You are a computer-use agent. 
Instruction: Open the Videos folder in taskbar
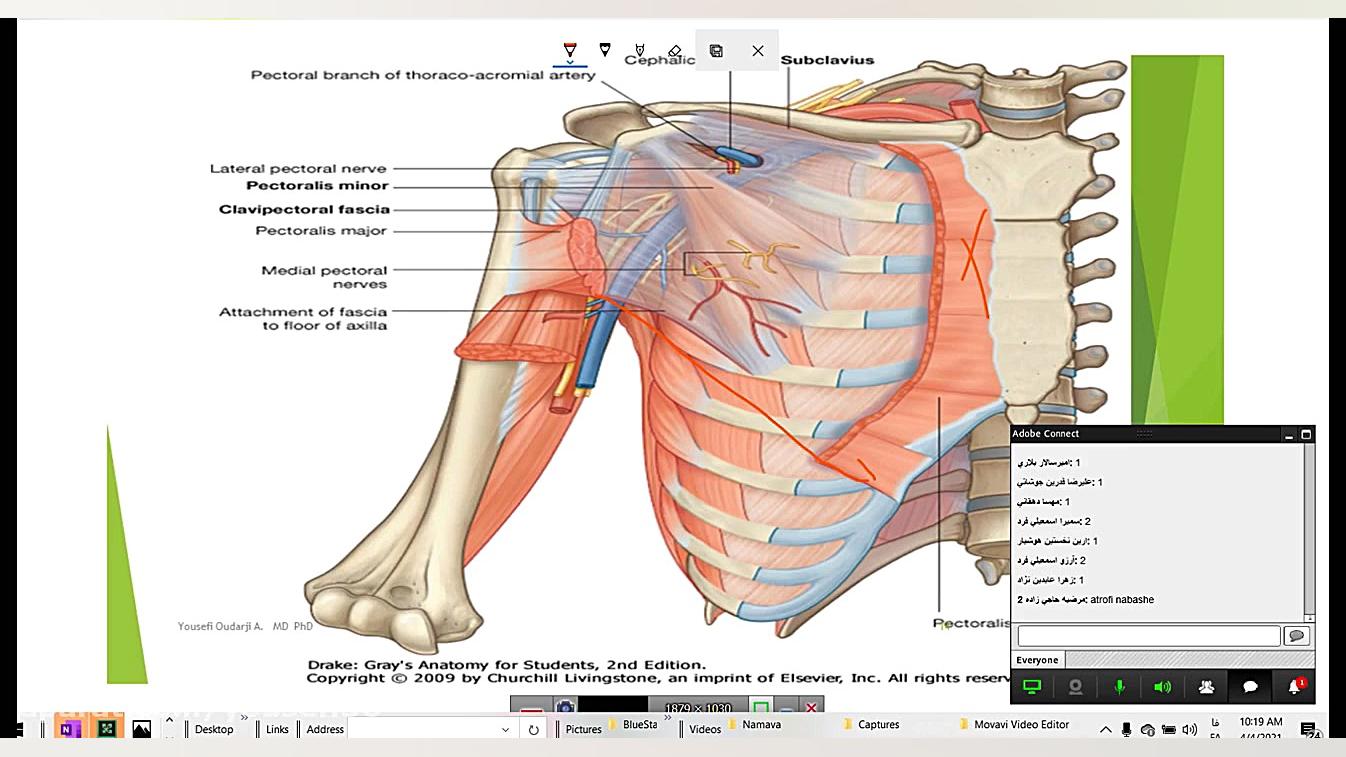click(x=705, y=730)
